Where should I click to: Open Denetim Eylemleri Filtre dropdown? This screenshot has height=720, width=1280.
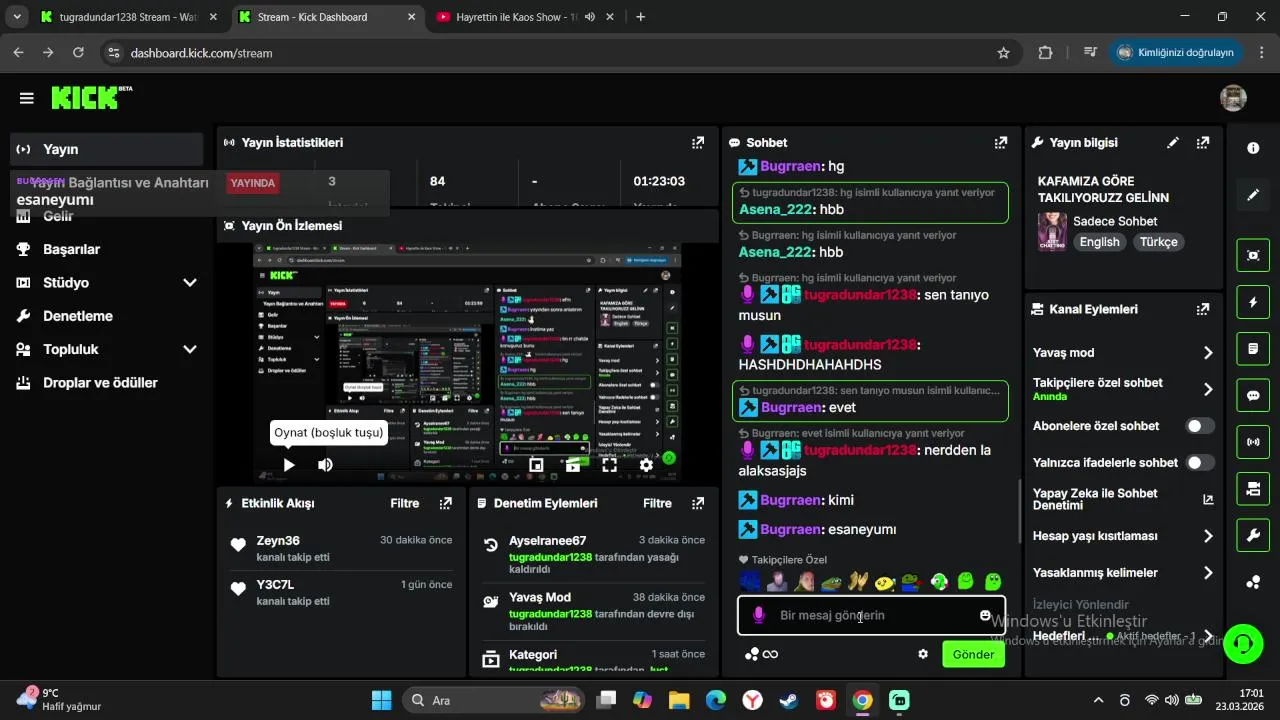click(657, 503)
